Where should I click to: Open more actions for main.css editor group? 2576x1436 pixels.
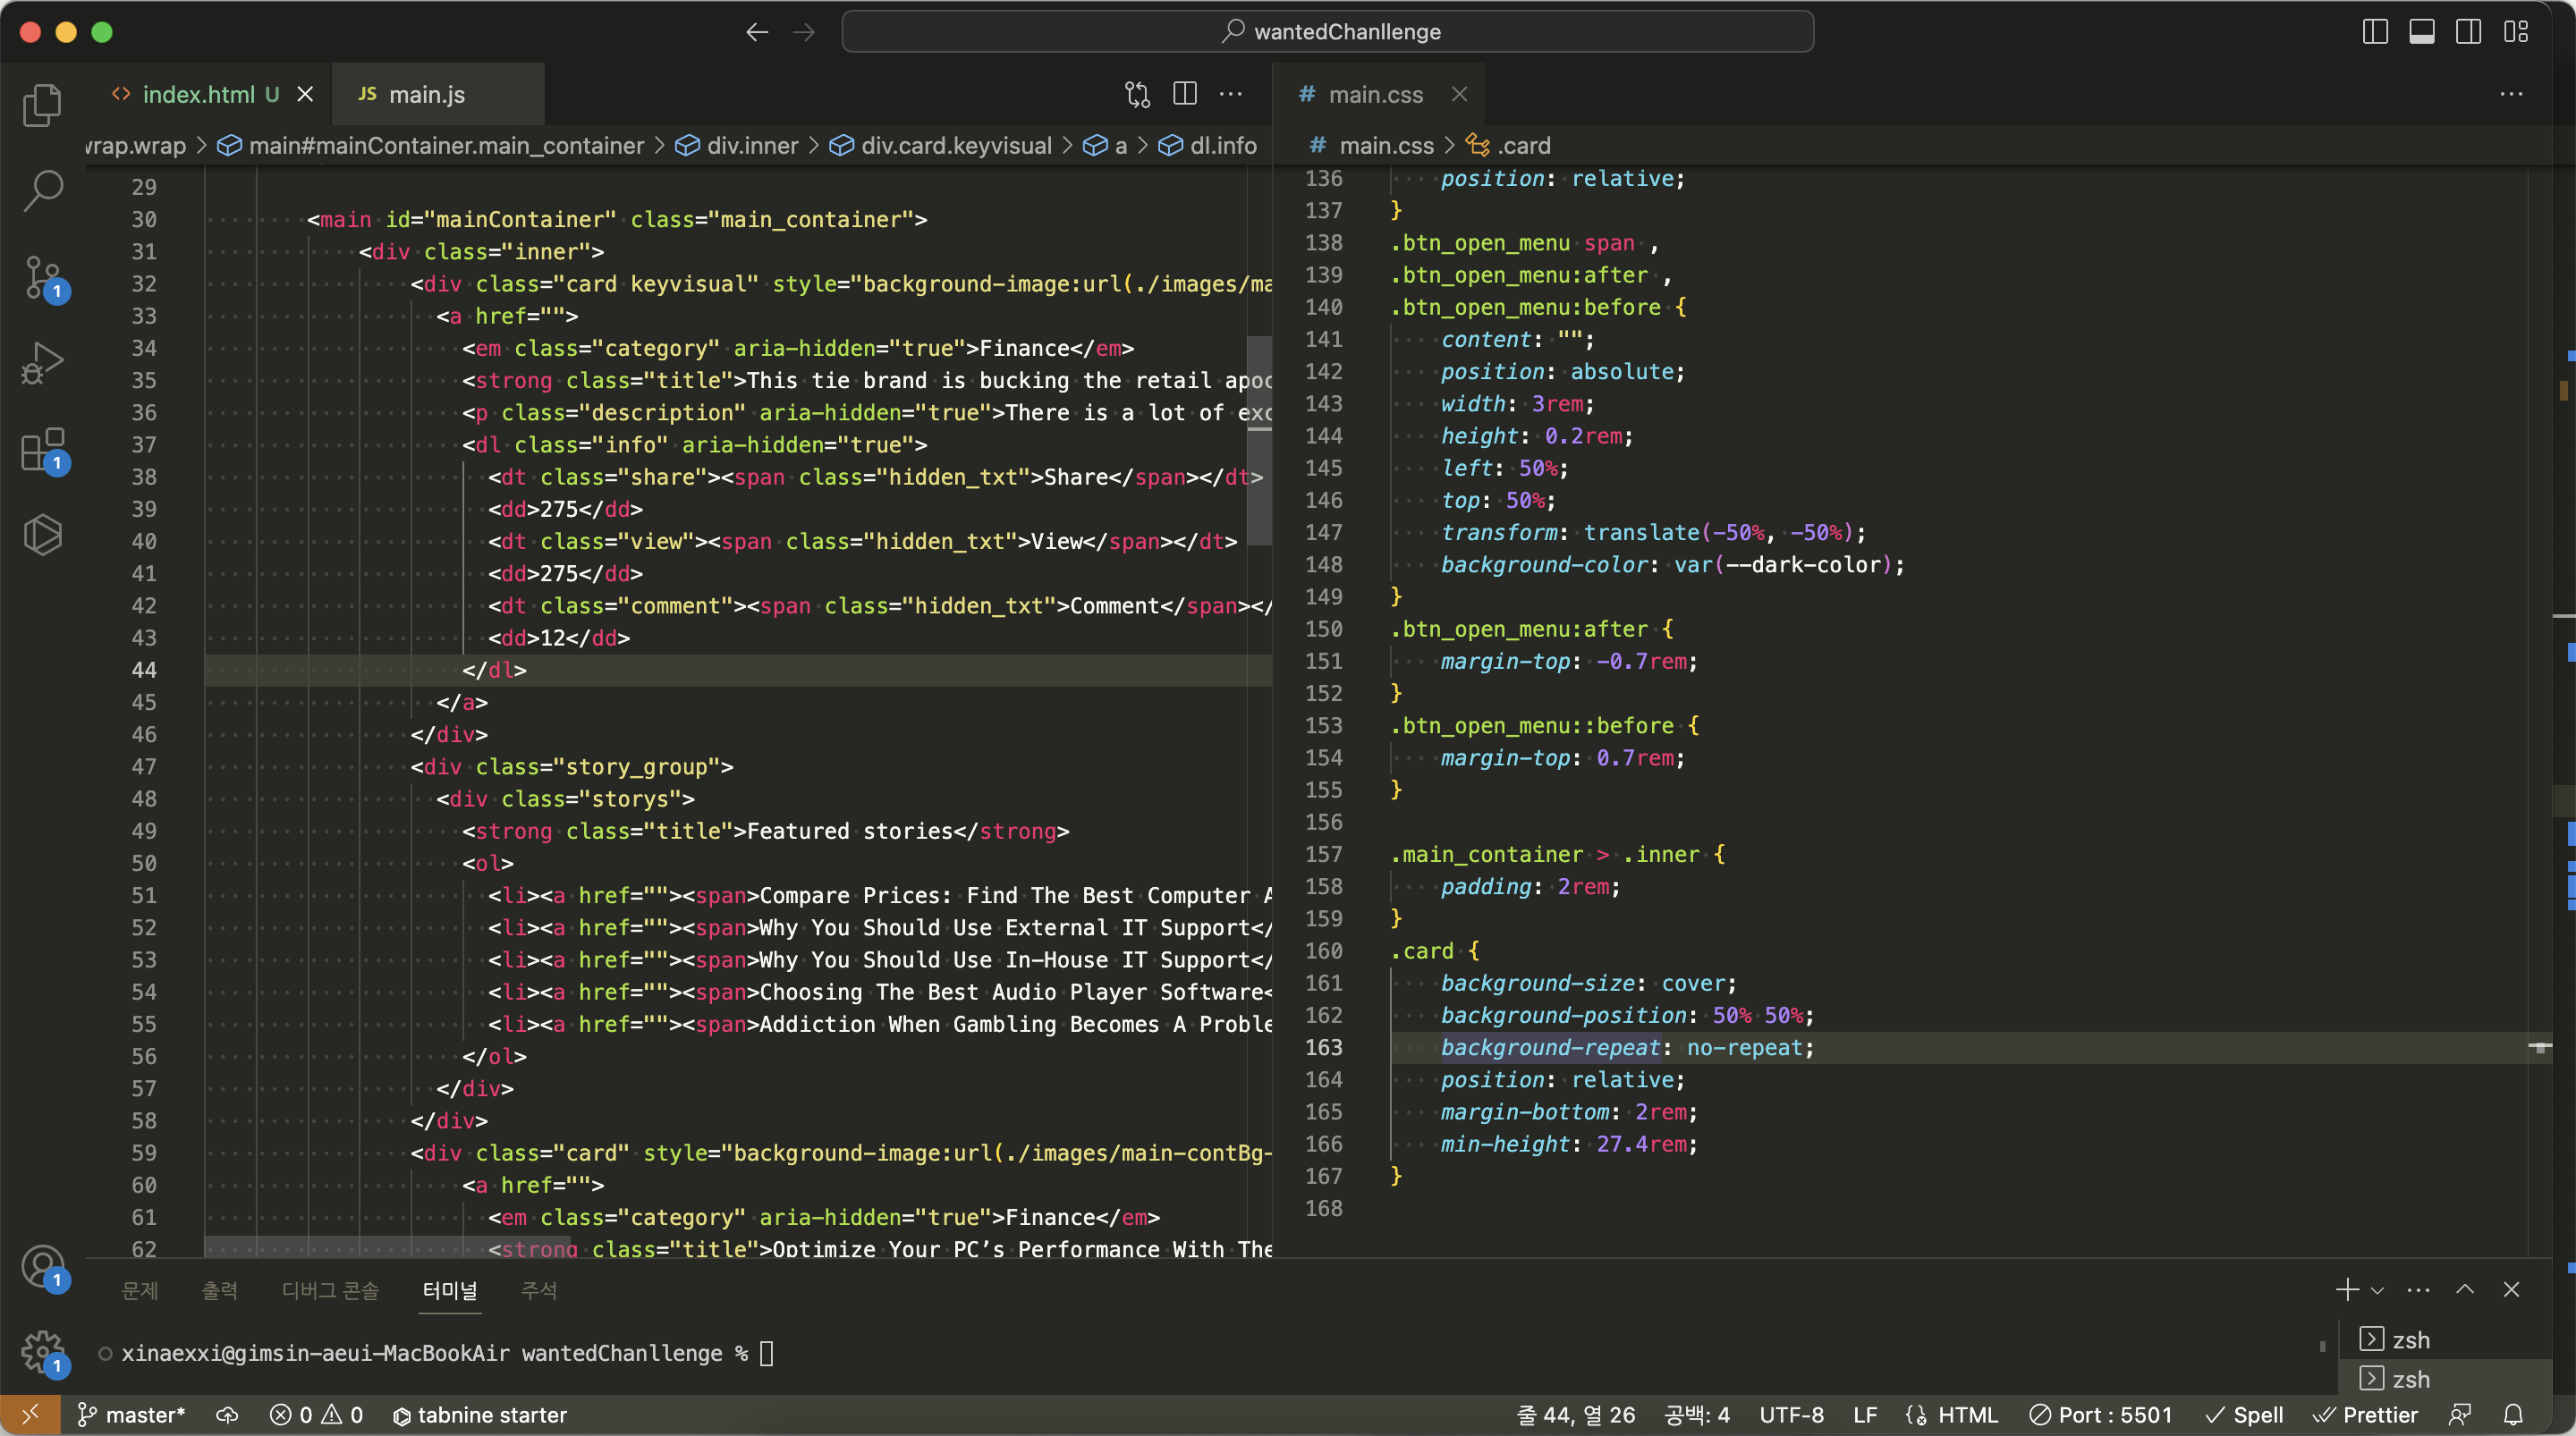tap(2511, 94)
